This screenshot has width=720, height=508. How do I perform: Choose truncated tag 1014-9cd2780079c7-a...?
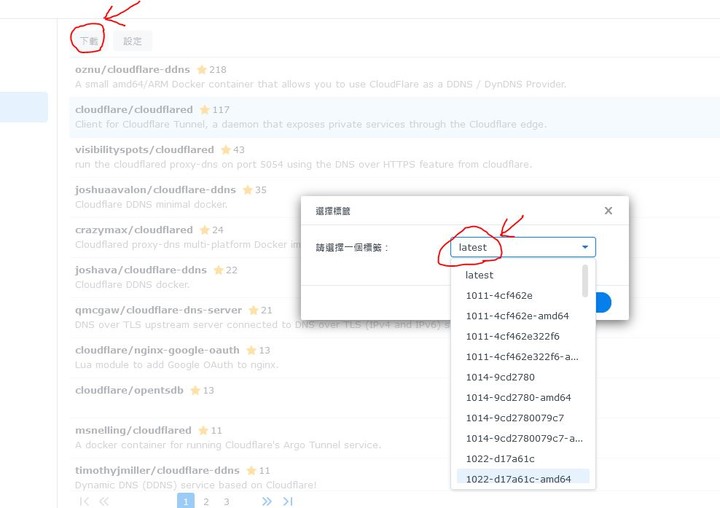pos(523,438)
